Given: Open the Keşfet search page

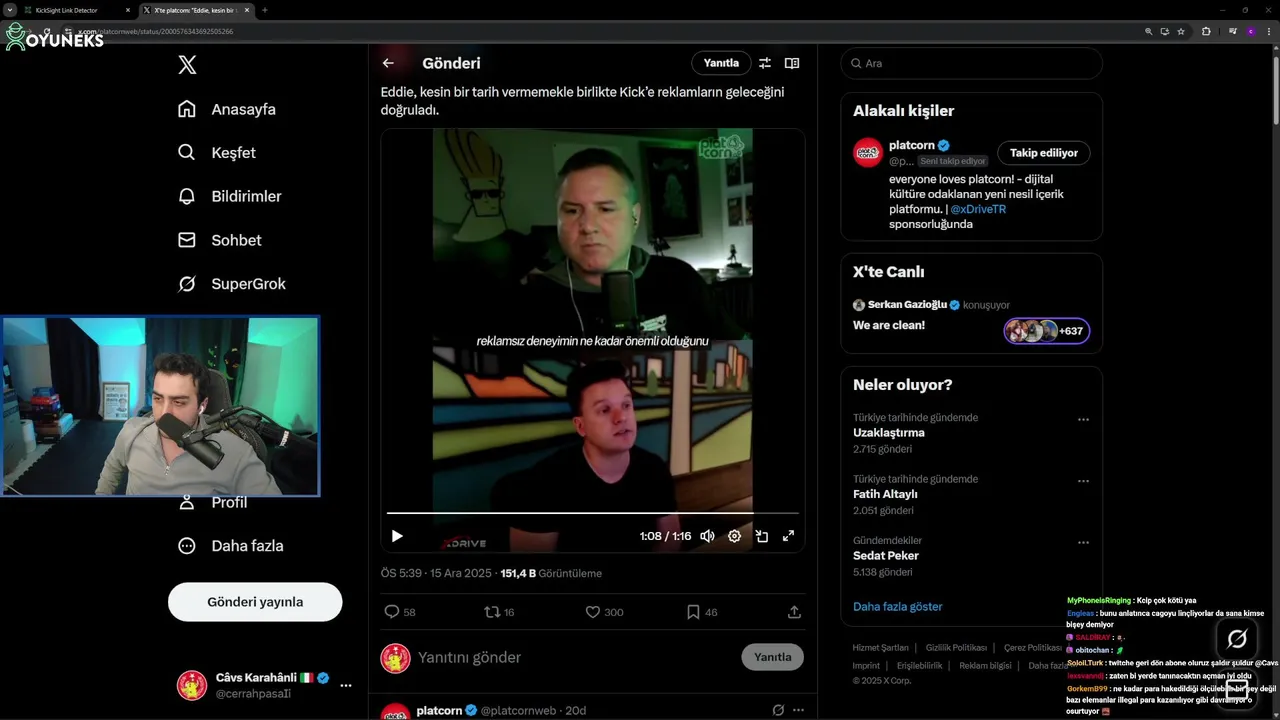Looking at the screenshot, I should pyautogui.click(x=217, y=153).
